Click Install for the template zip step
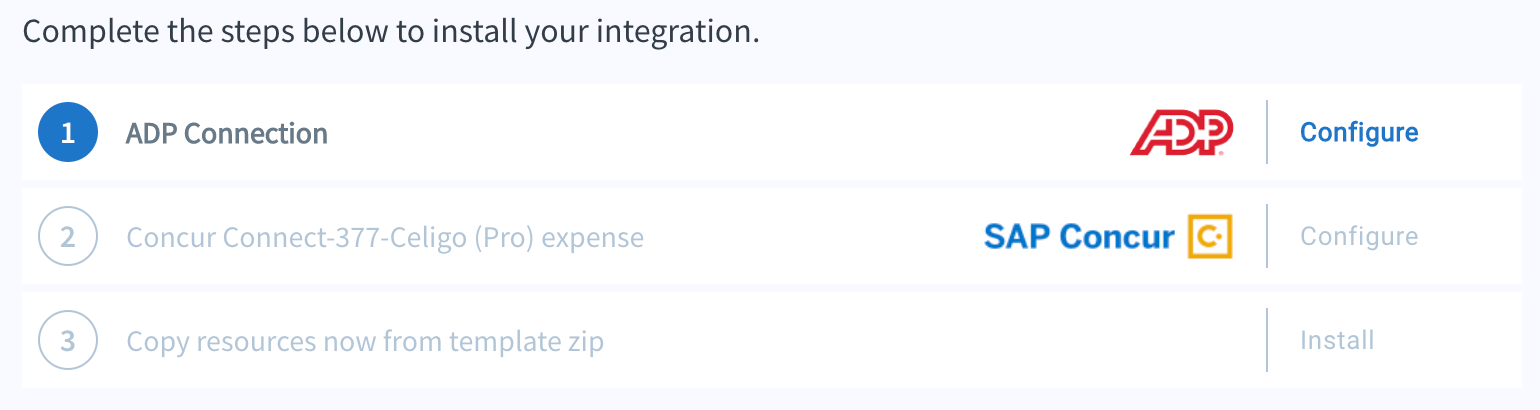This screenshot has width=1540, height=410. [x=1337, y=340]
